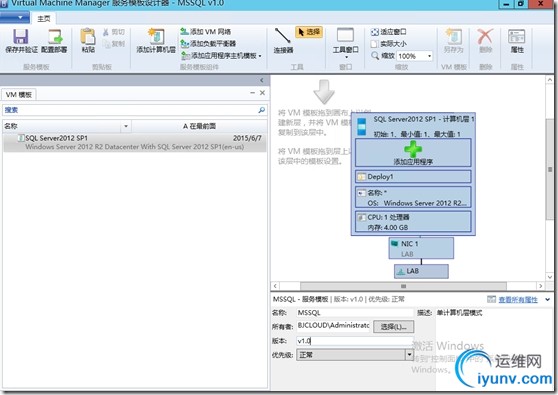Add a VM network (添加 VM 网络)
Viewport: 558px width, 395px height.
(206, 32)
